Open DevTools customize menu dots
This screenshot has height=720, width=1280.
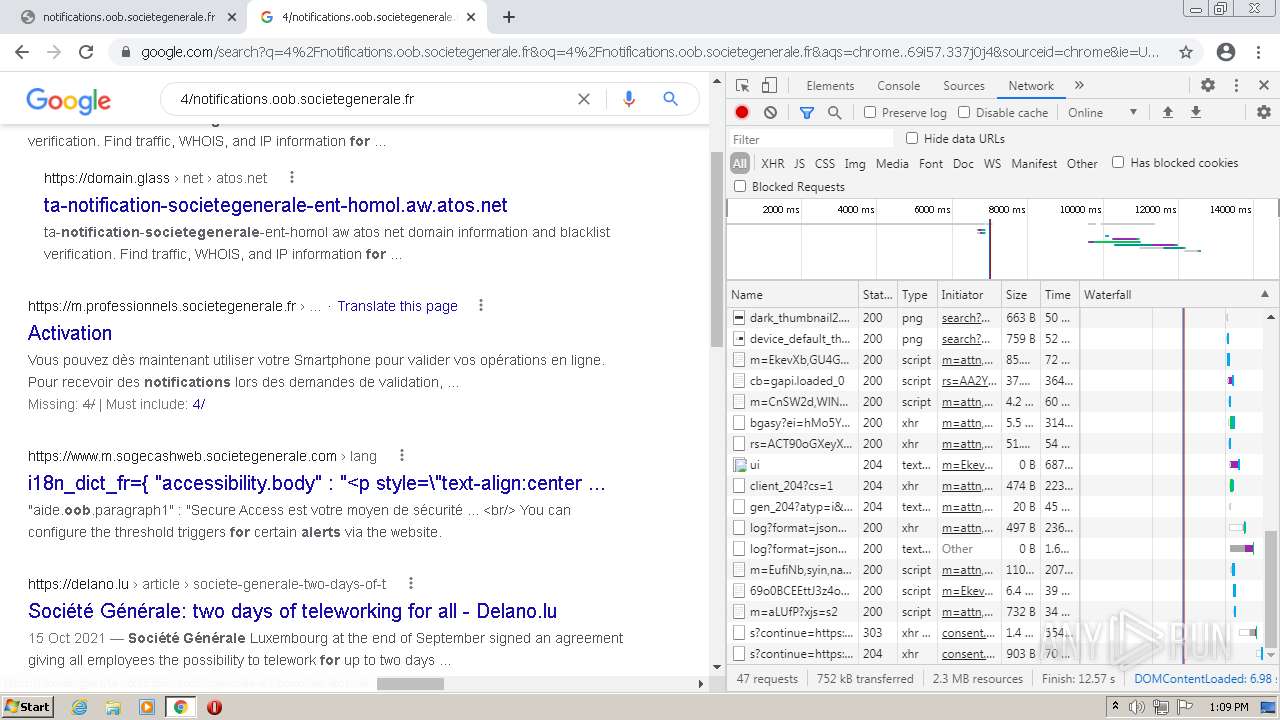1237,86
